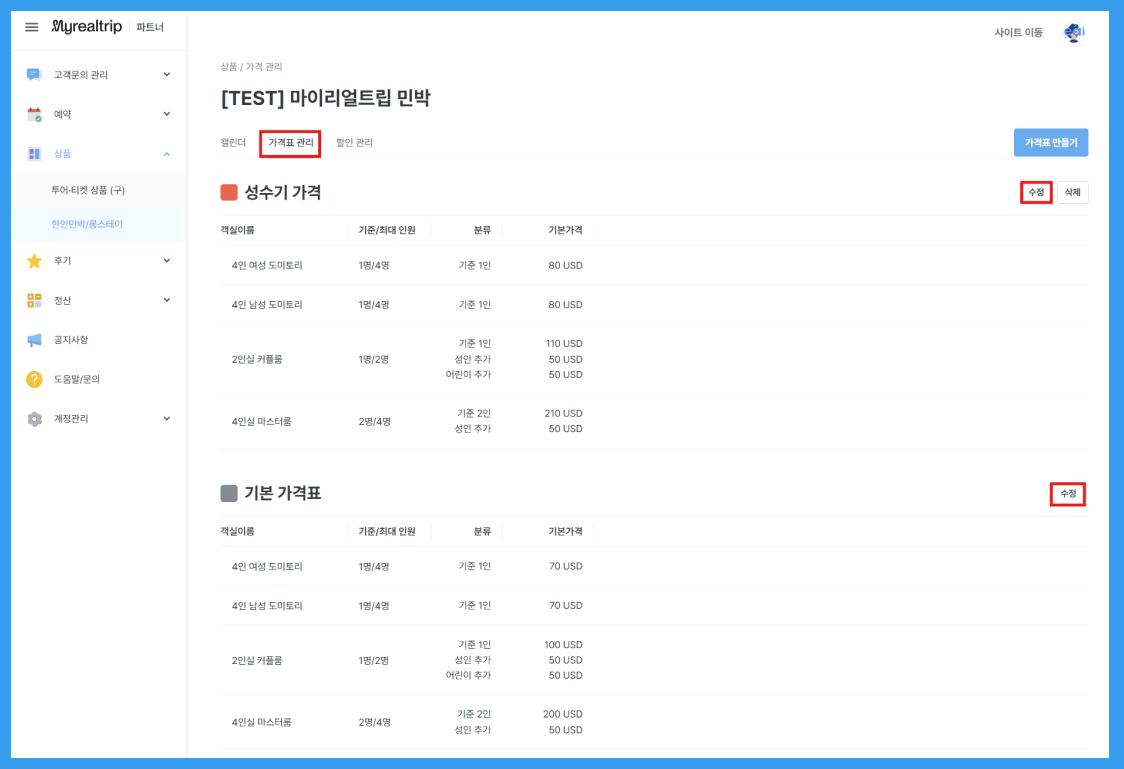Click the 상품 product icon in sidebar
The width and height of the screenshot is (1124, 769).
(34, 154)
